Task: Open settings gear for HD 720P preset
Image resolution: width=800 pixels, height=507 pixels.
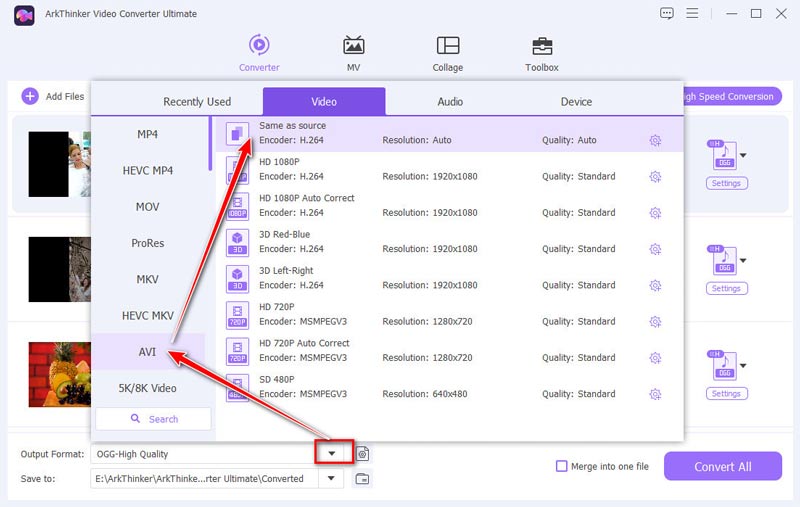Action: tap(655, 321)
